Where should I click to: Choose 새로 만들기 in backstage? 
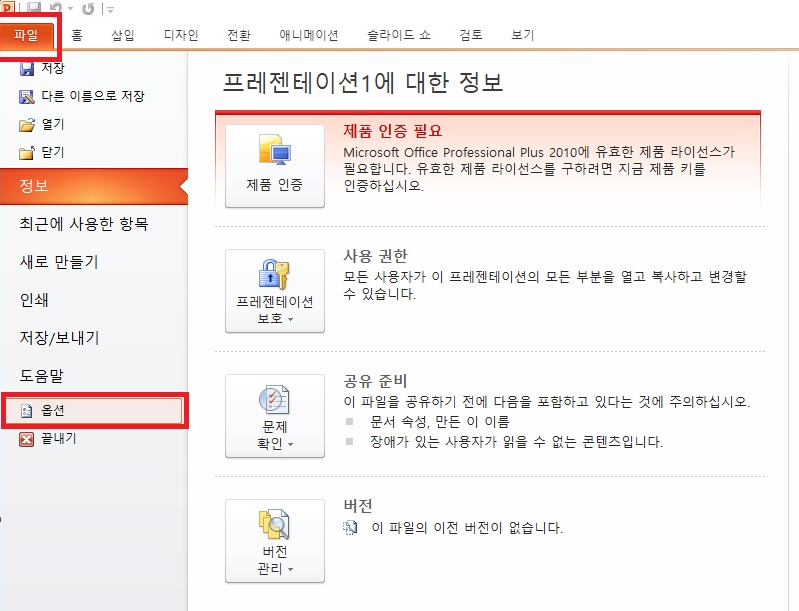click(x=59, y=262)
